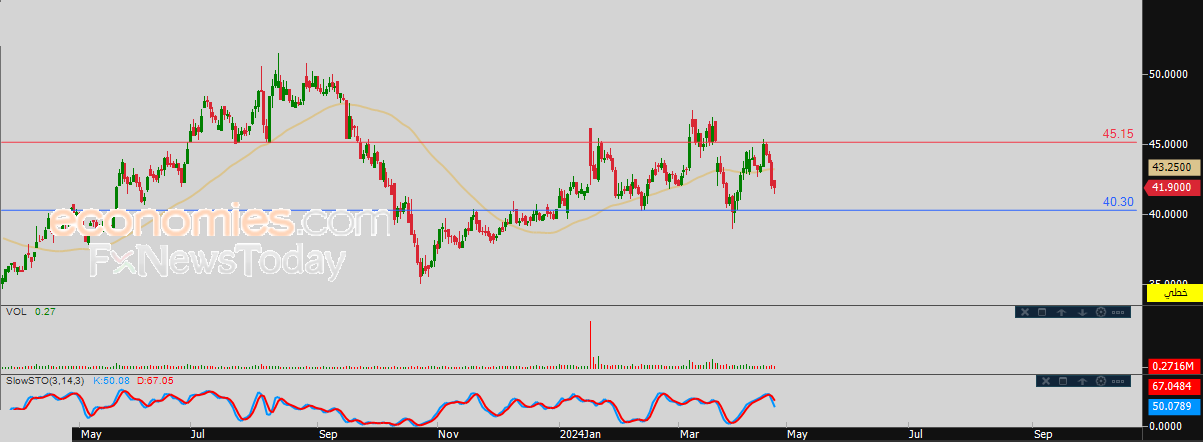Open the SlowSTO settings gear

pyautogui.click(x=1101, y=381)
